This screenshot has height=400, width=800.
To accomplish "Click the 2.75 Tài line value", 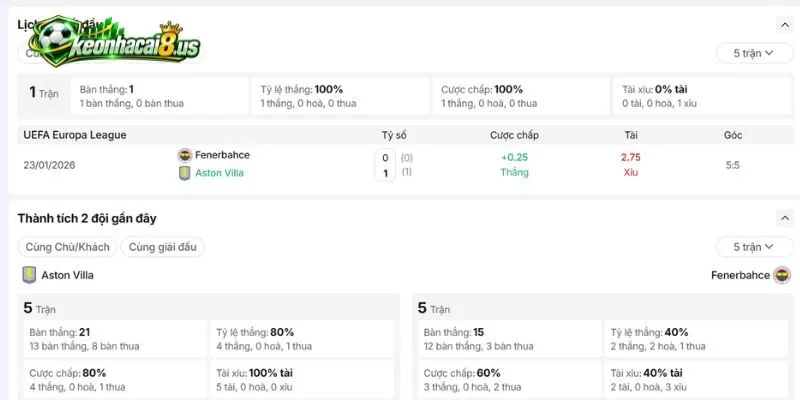I will 631,157.
